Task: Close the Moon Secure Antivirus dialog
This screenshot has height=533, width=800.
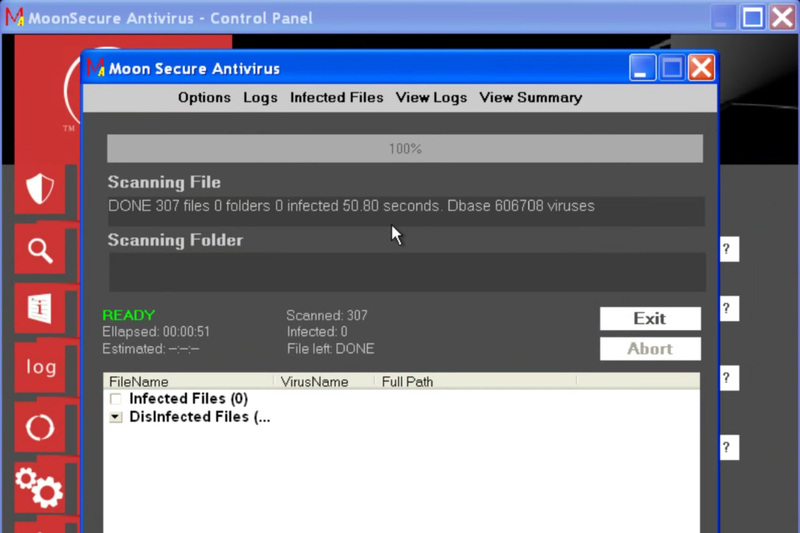Action: click(x=702, y=67)
